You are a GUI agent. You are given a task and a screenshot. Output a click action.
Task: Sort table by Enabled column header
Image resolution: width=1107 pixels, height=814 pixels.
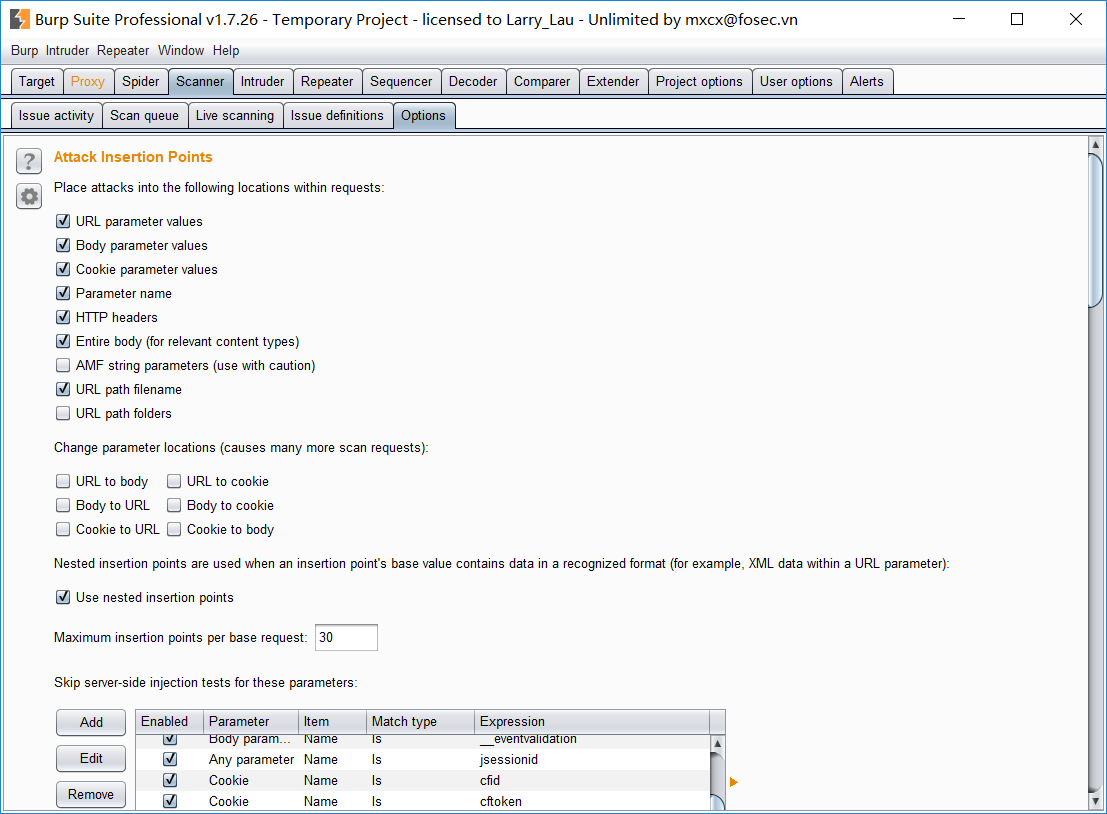coord(169,722)
